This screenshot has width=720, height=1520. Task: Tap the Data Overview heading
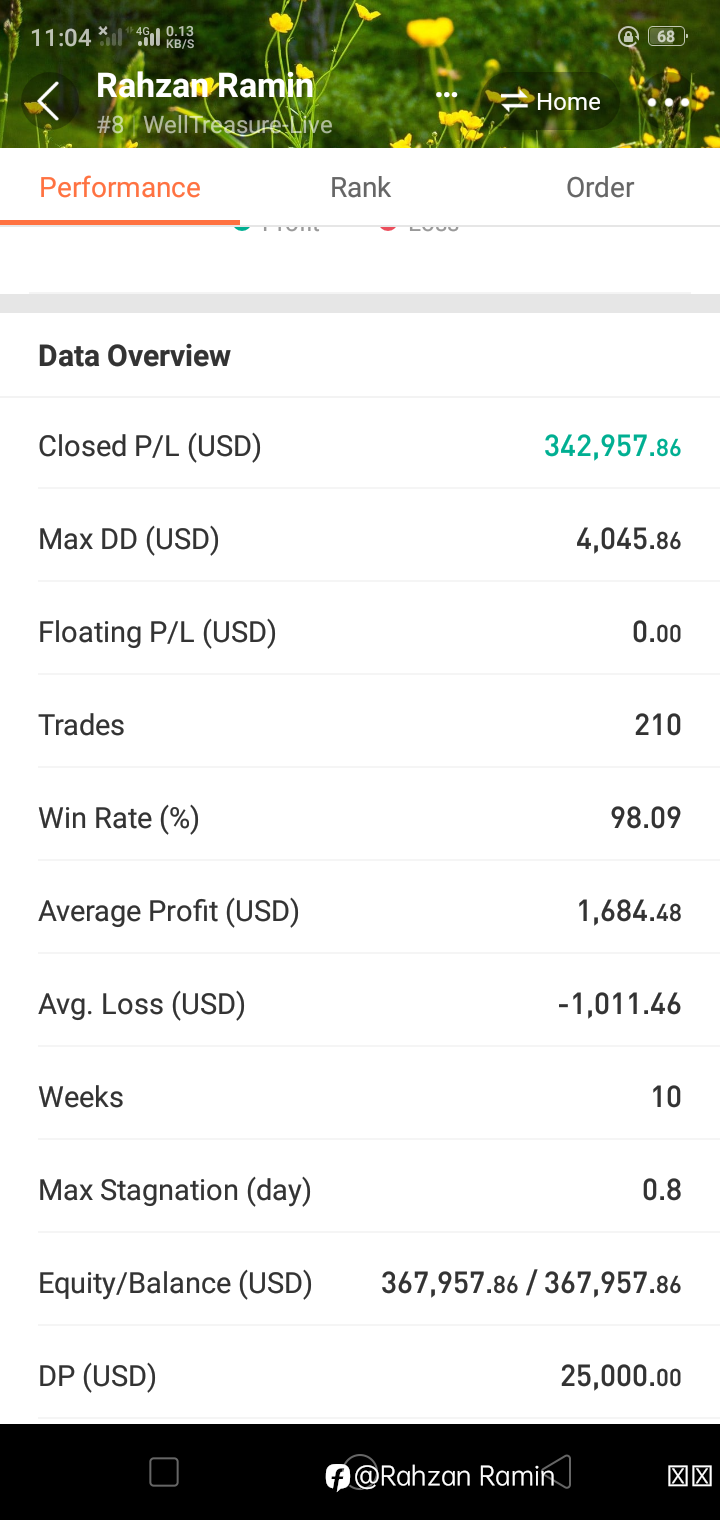(x=134, y=356)
